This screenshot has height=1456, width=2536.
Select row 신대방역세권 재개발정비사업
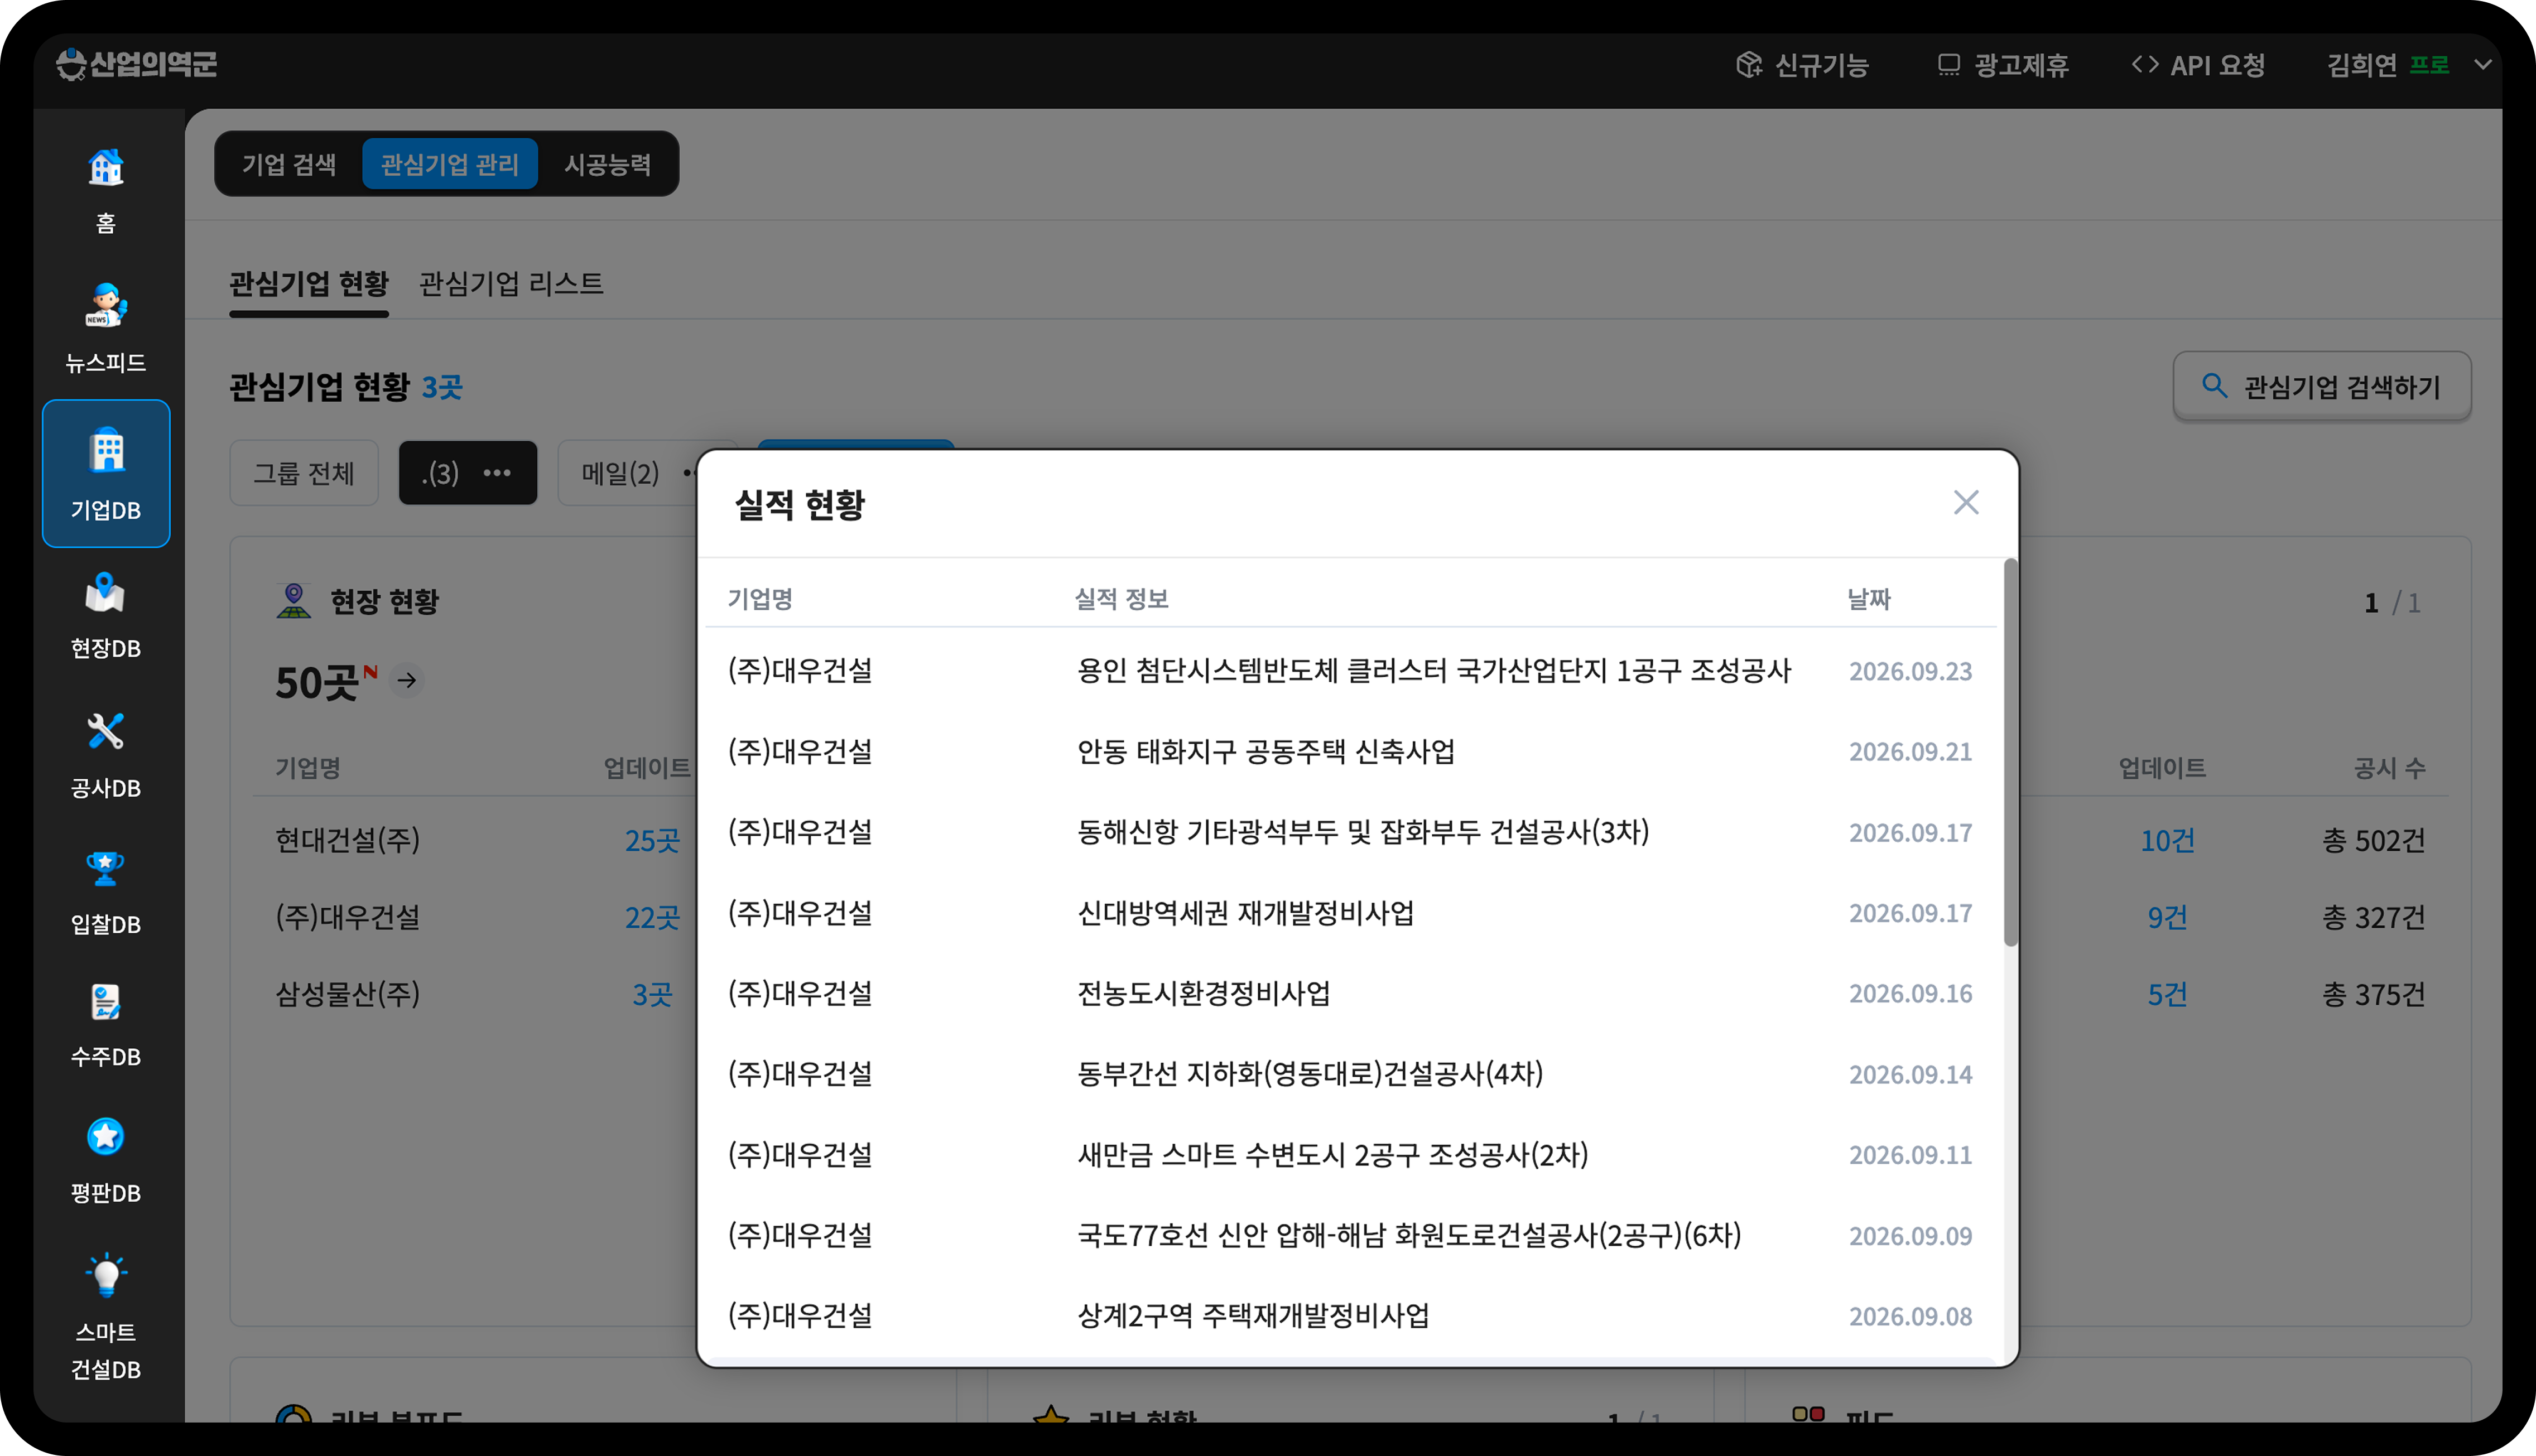(1350, 913)
